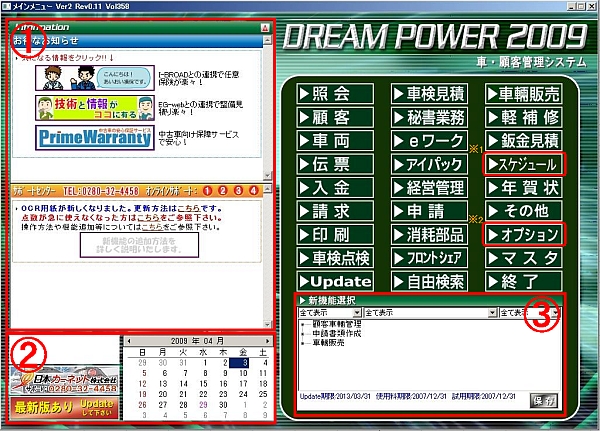Expand the 車輌販売 tree node
Viewport: 600px width, 431px height.
click(x=303, y=343)
